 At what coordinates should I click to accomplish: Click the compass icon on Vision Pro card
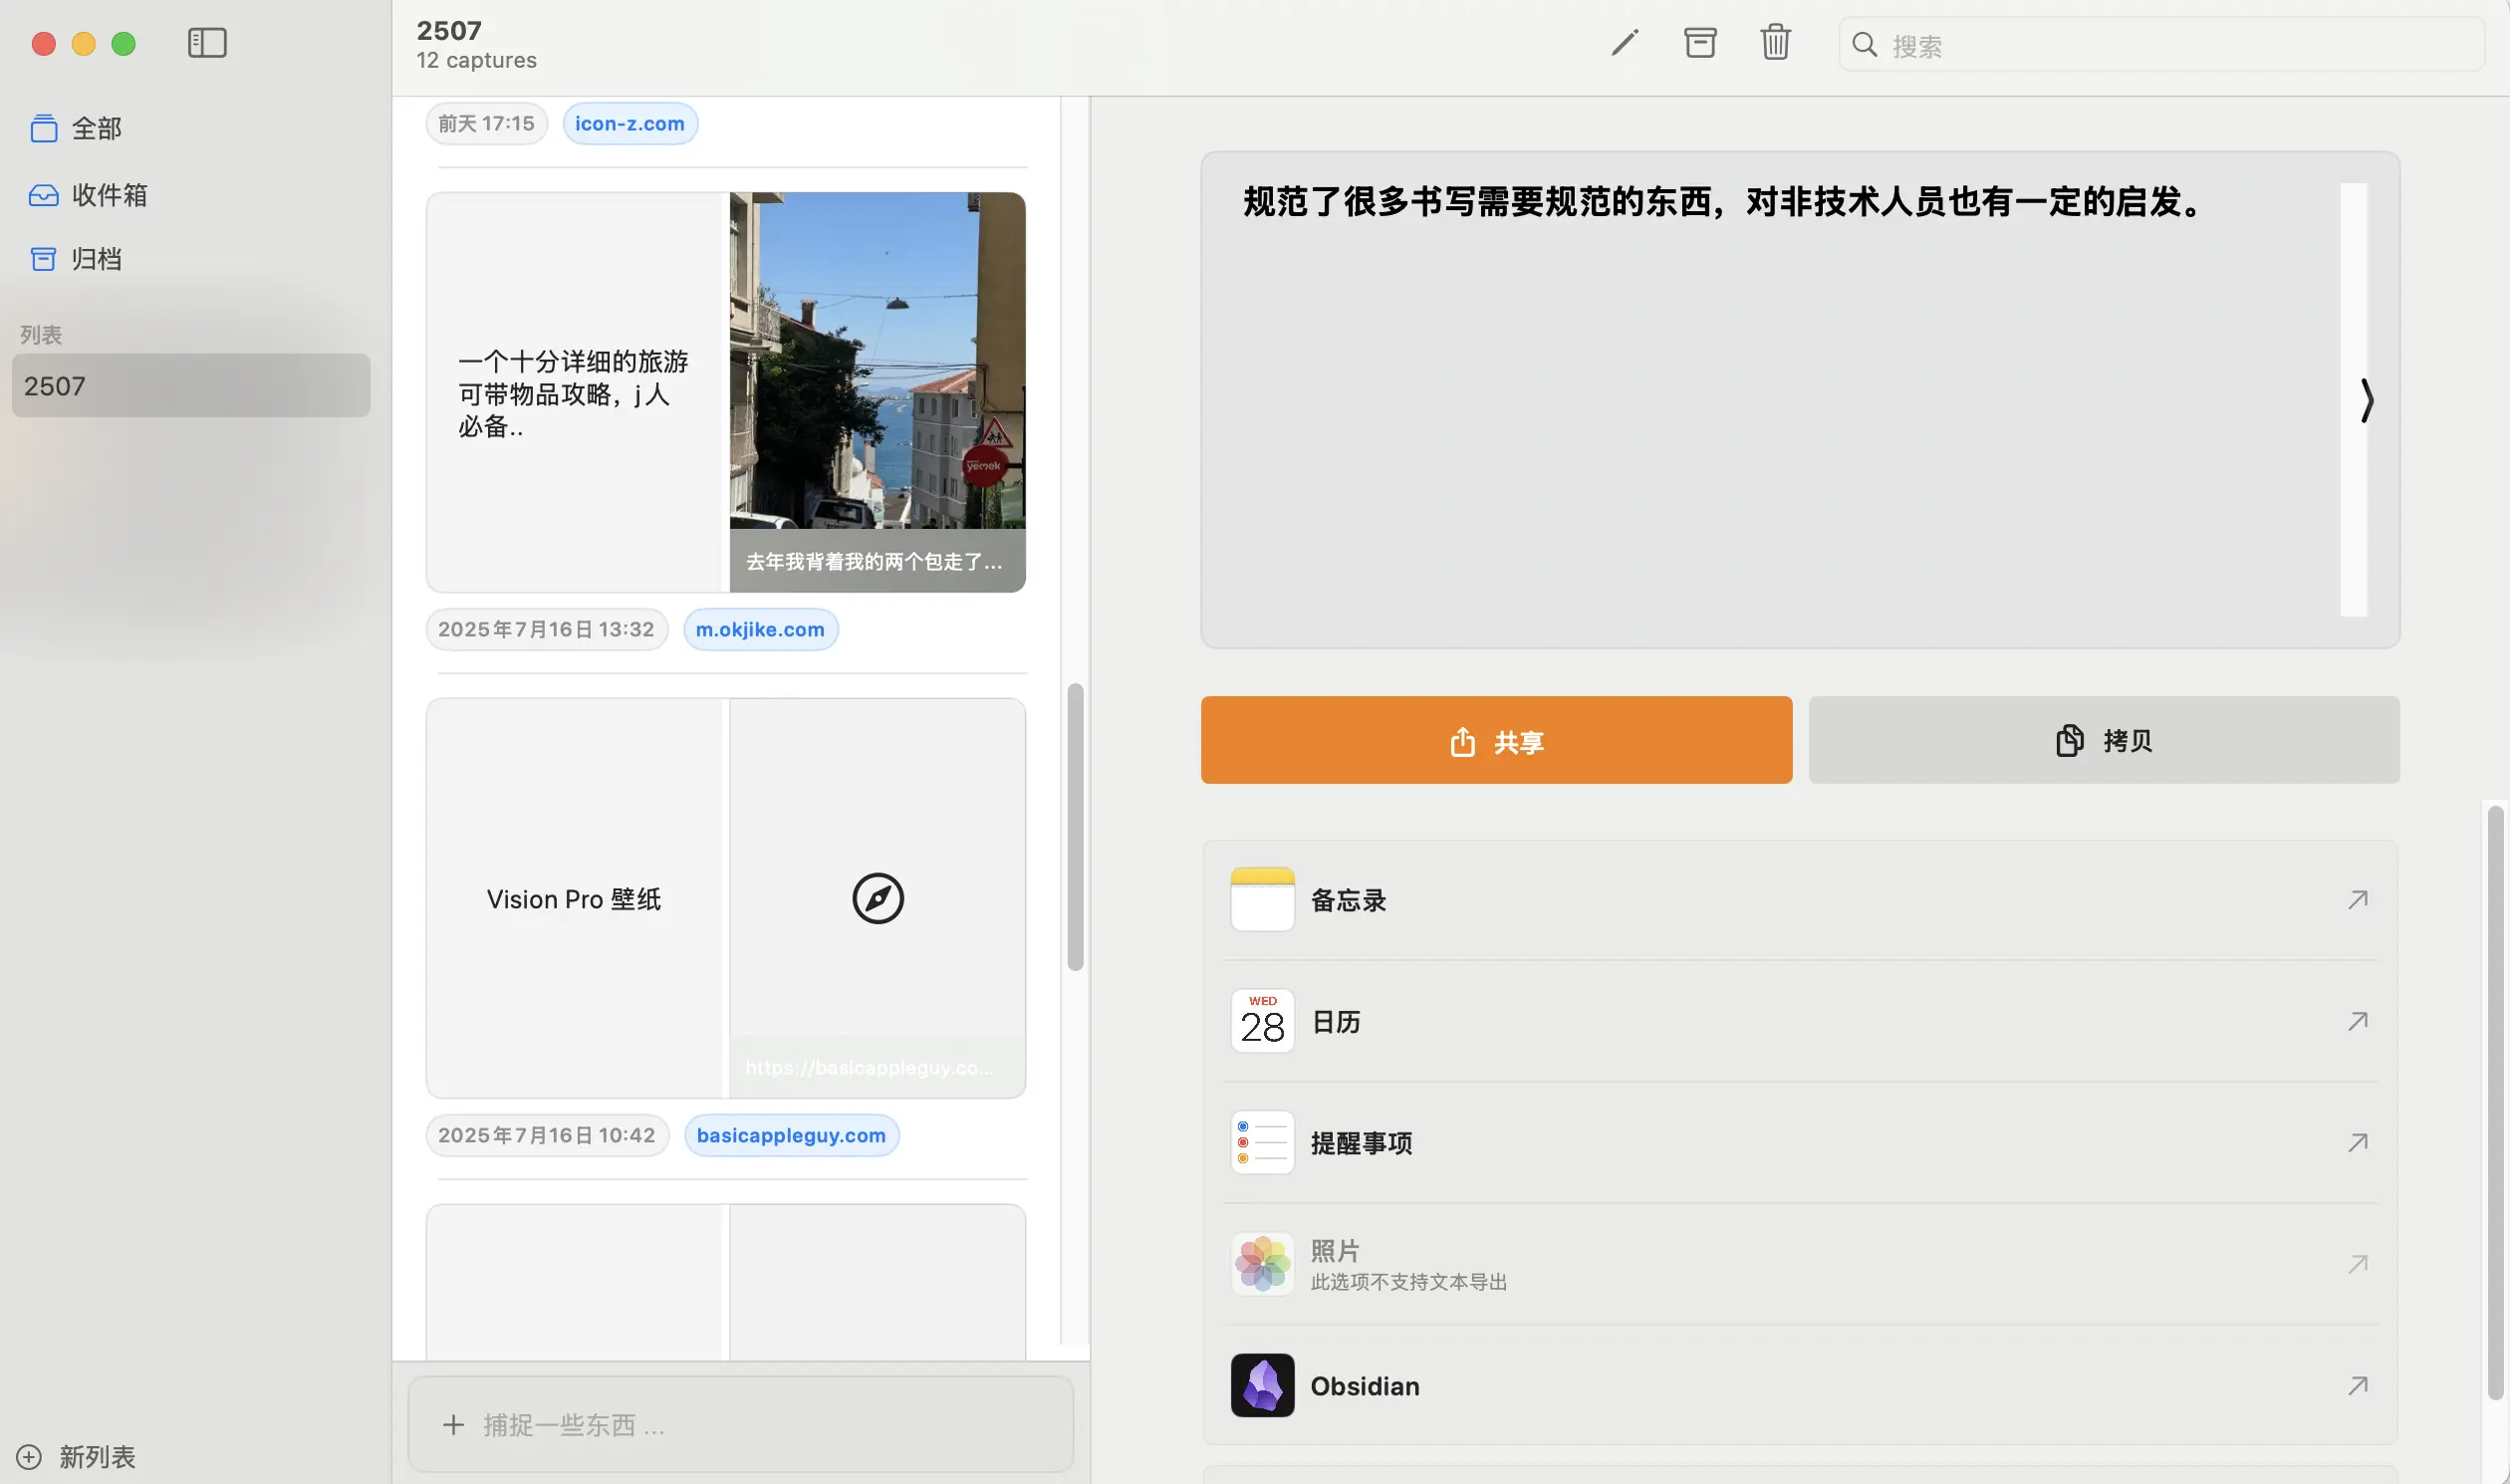878,899
